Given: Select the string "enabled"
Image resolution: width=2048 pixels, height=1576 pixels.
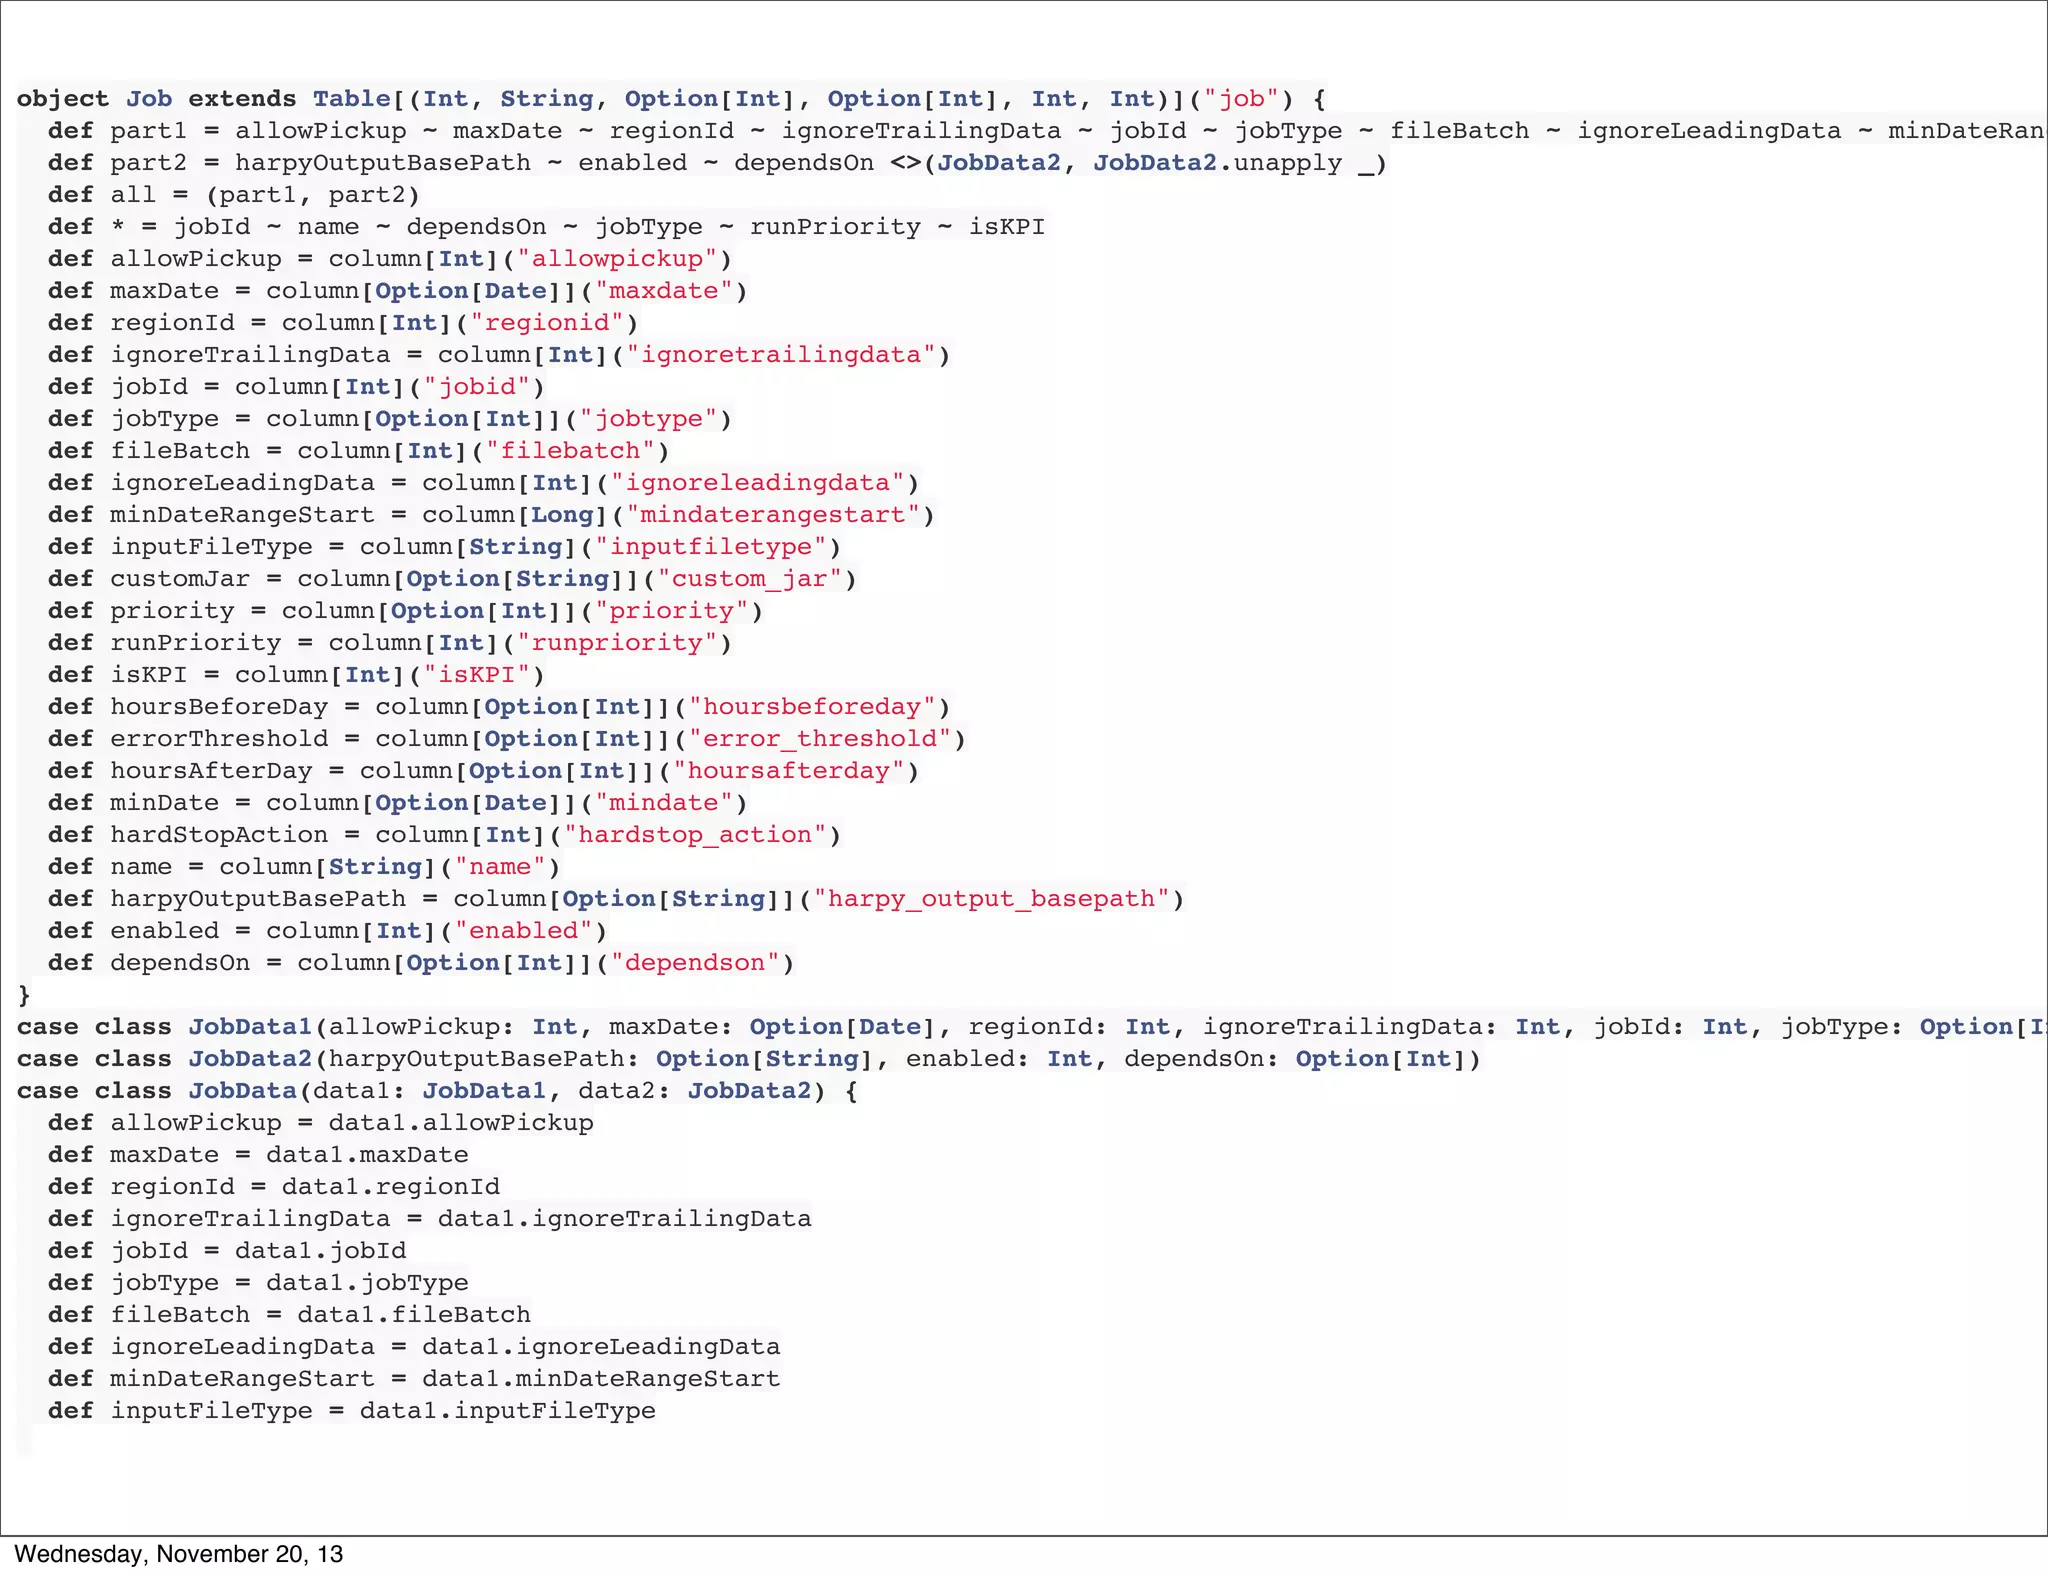Looking at the screenshot, I should tap(524, 931).
